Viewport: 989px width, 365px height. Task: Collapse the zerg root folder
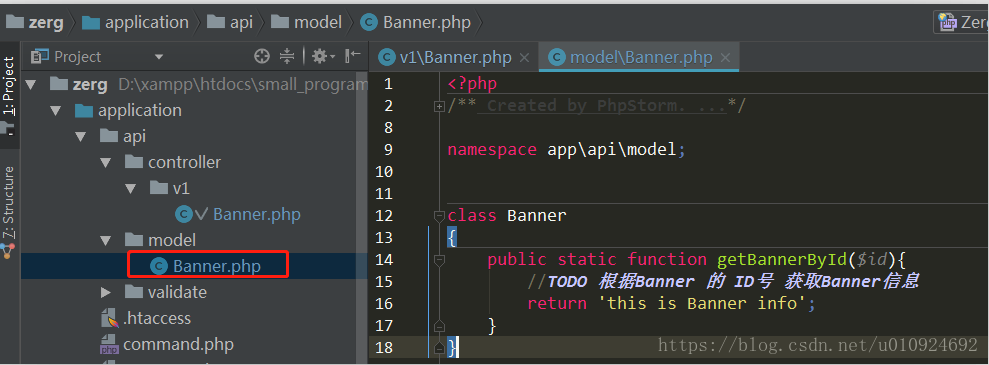click(x=30, y=84)
